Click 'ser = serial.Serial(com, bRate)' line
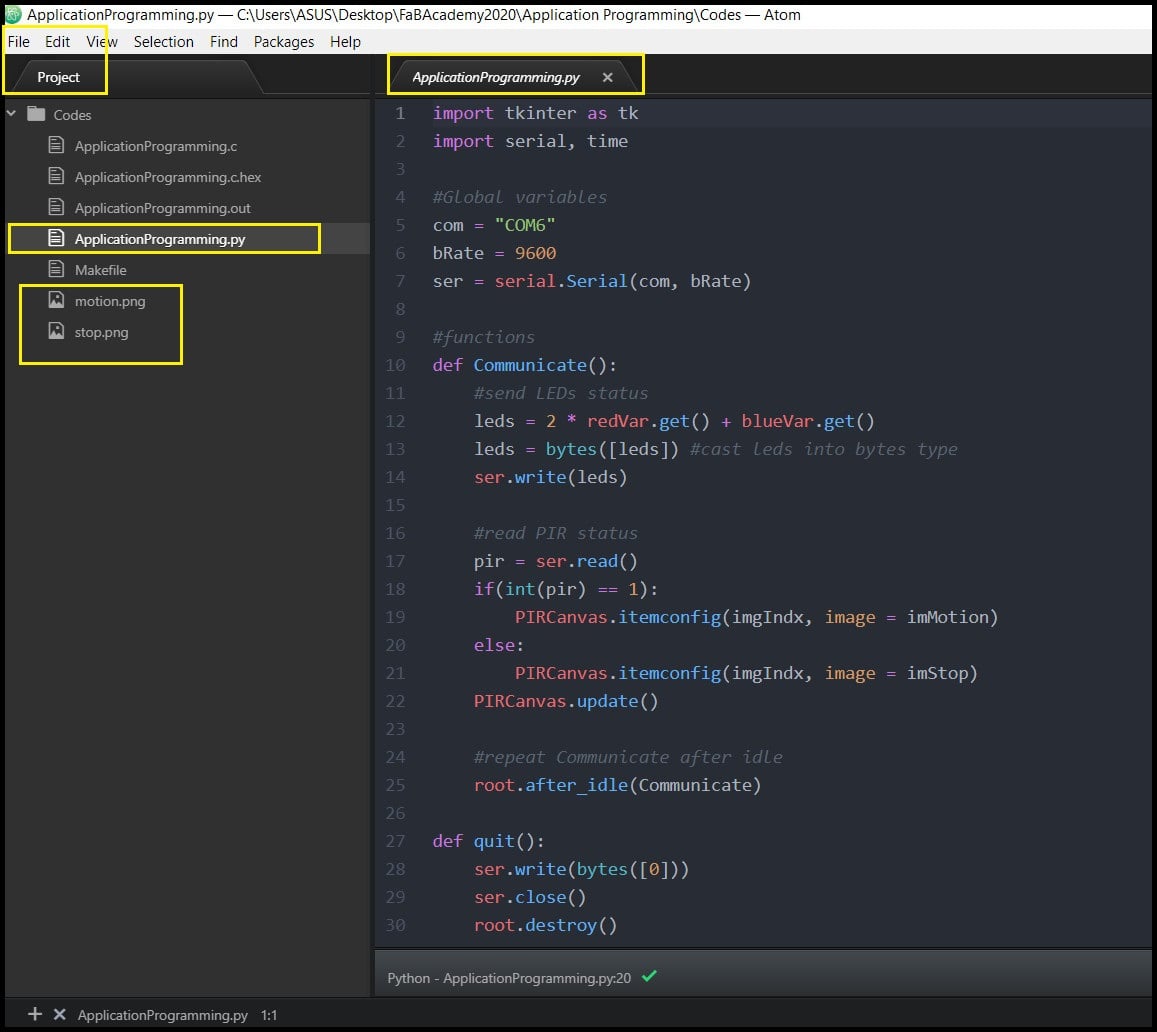Screen dimensions: 1157x1032 [592, 281]
